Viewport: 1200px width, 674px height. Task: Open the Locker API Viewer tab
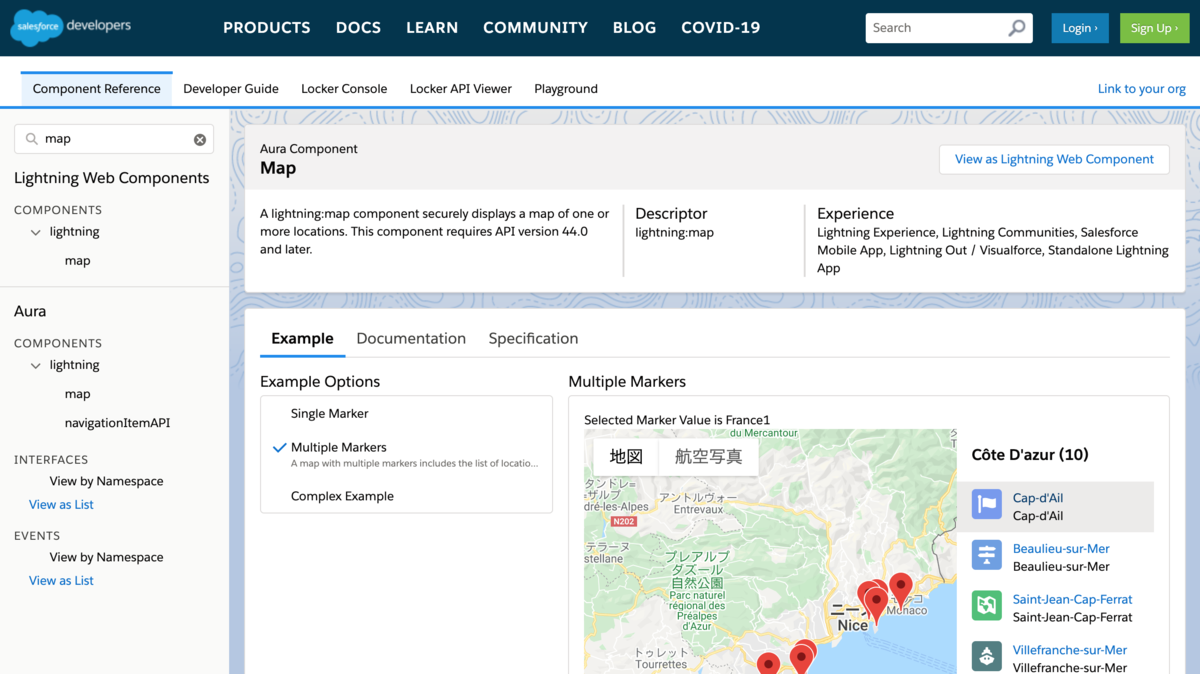[461, 89]
